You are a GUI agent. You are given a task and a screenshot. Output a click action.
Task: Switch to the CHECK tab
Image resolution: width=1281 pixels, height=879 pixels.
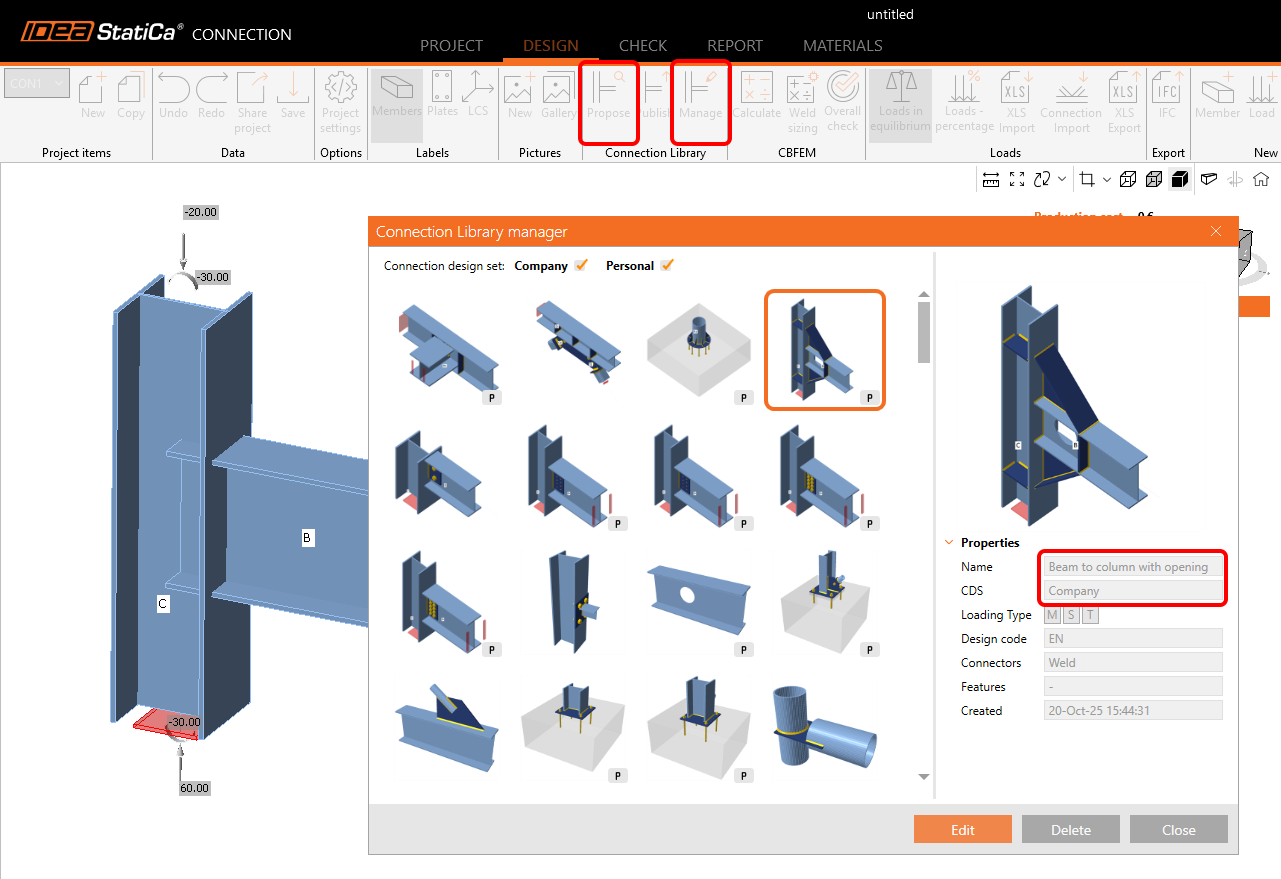(643, 46)
